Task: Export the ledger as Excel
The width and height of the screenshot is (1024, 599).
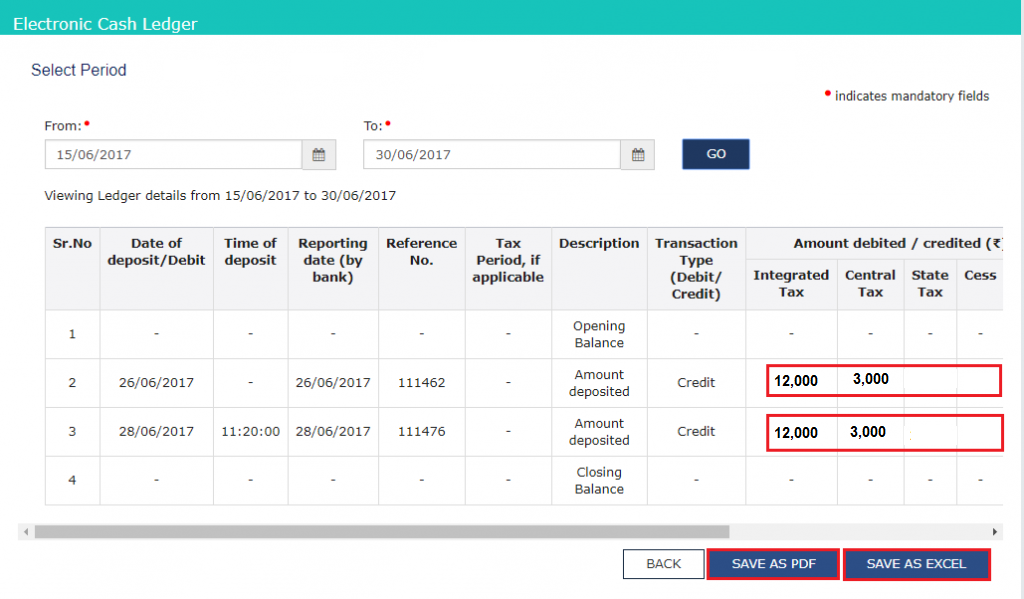Action: point(916,564)
